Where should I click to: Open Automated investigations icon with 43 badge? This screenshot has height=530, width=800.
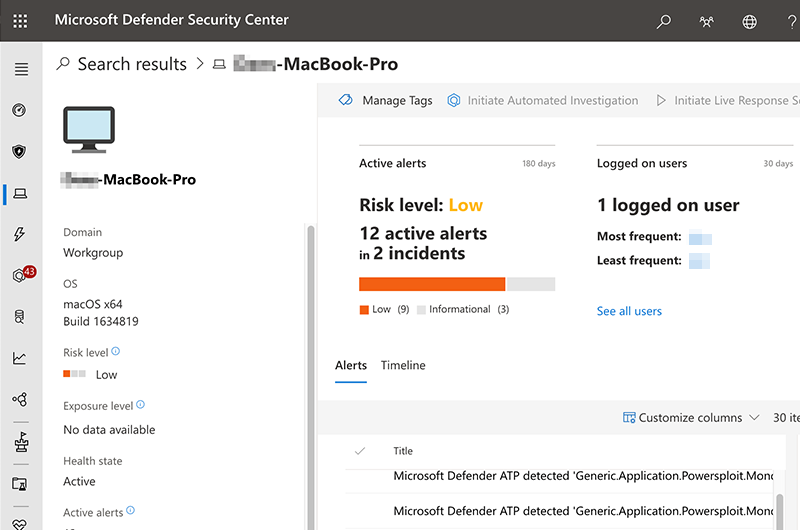[22, 274]
